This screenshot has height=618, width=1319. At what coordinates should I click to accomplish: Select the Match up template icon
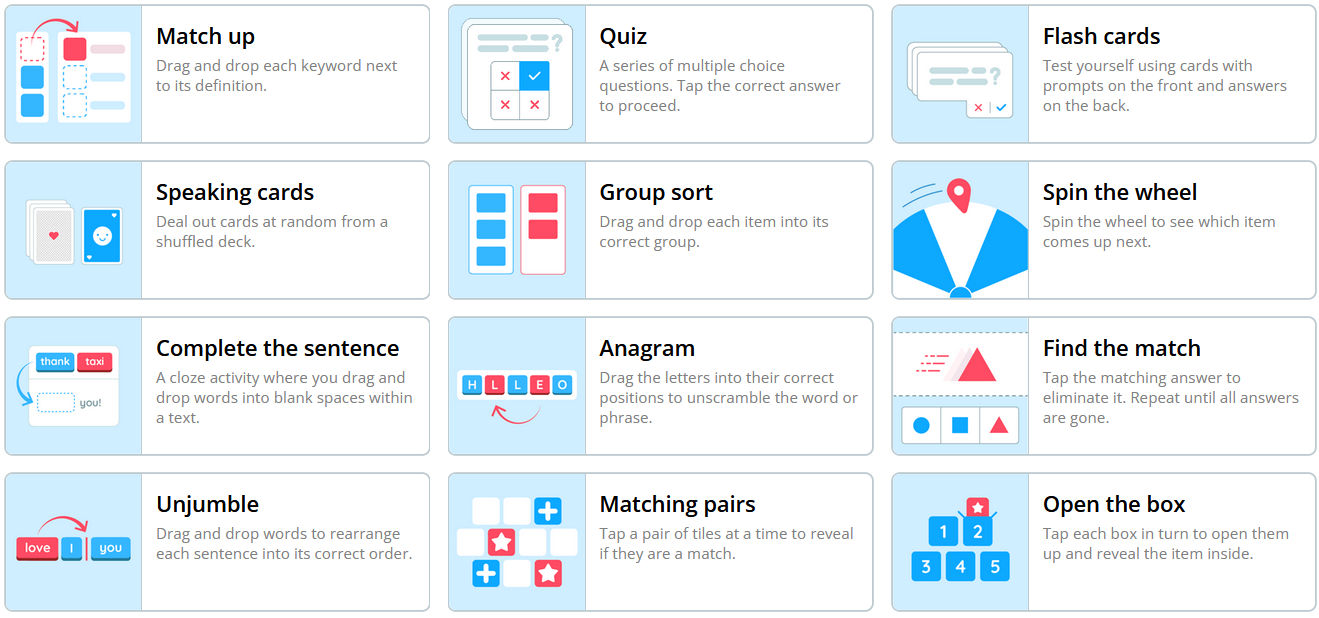coord(73,74)
